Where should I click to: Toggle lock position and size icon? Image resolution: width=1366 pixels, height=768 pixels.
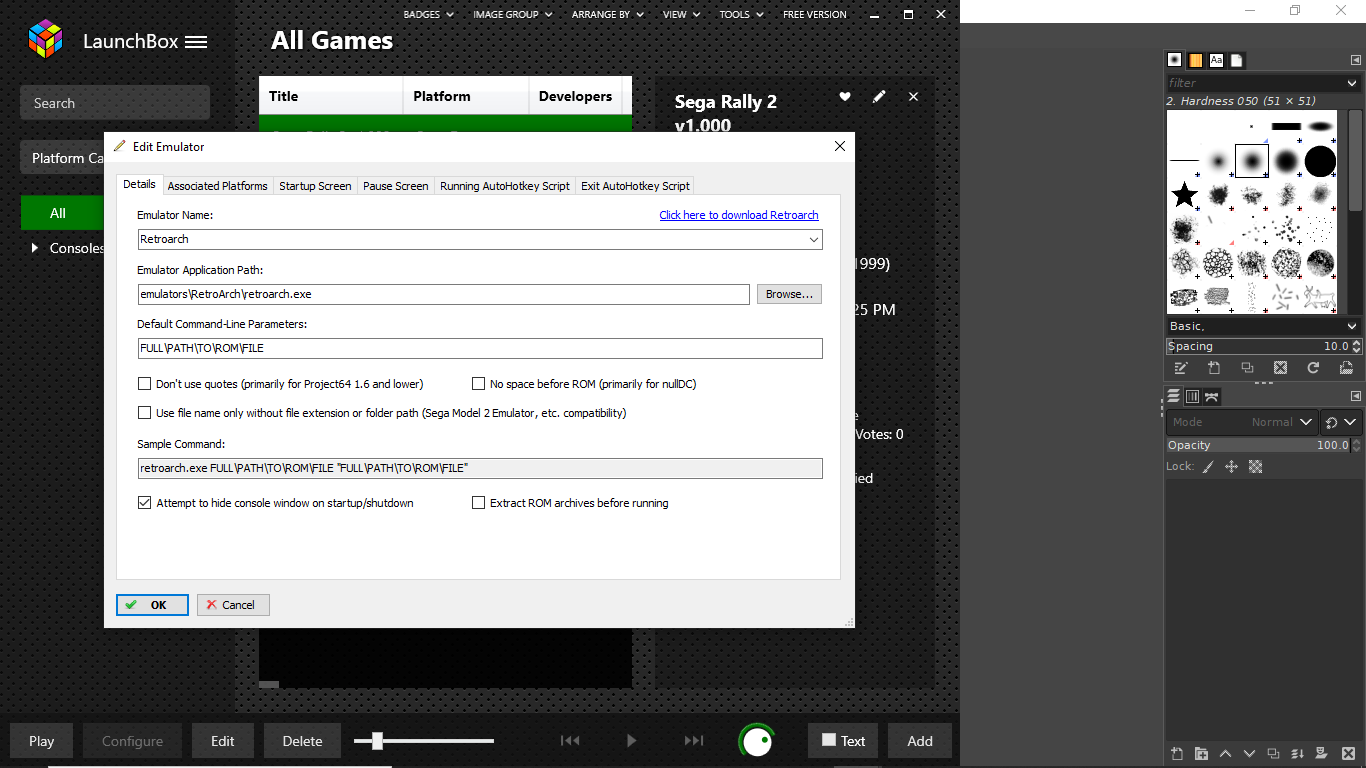coord(1231,467)
